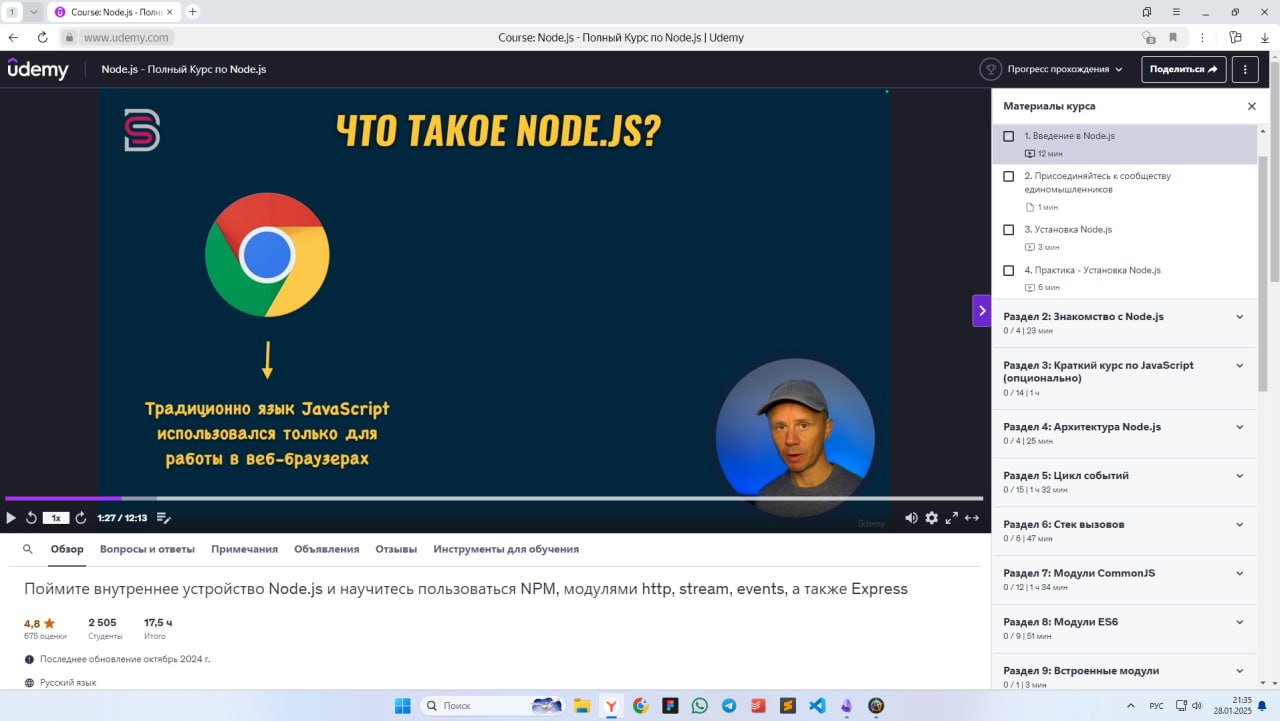Open the Windows Start menu
Viewport: 1280px width, 721px height.
(402, 705)
